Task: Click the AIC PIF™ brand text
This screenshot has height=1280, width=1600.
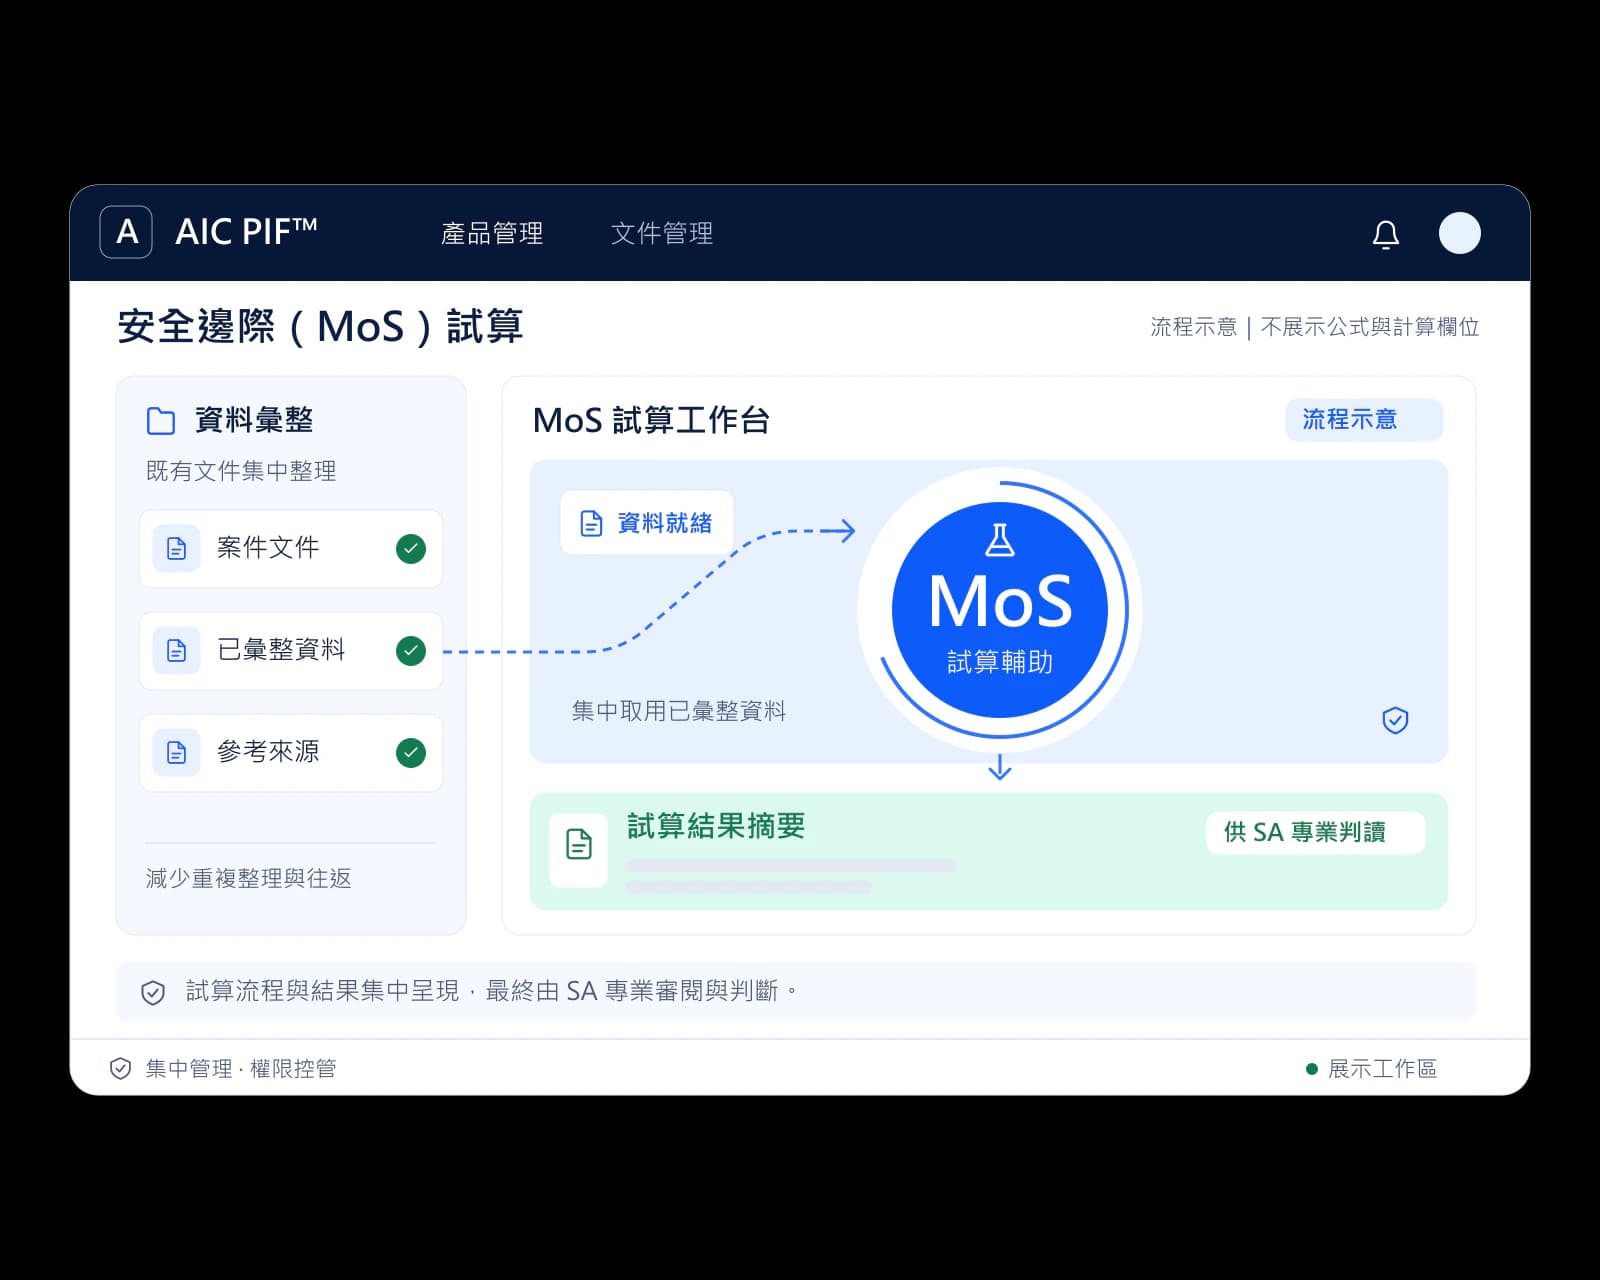Action: 246,232
